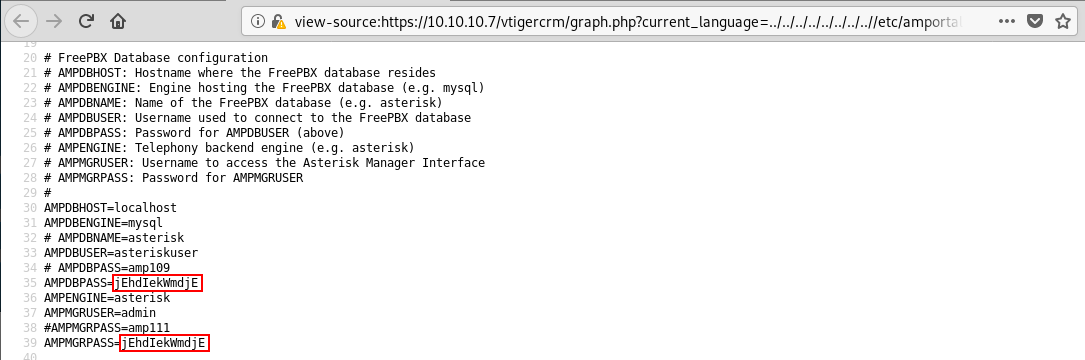Image resolution: width=1085 pixels, height=360 pixels.
Task: Click the AMPDBENGINE=mysql line
Action: coord(103,223)
